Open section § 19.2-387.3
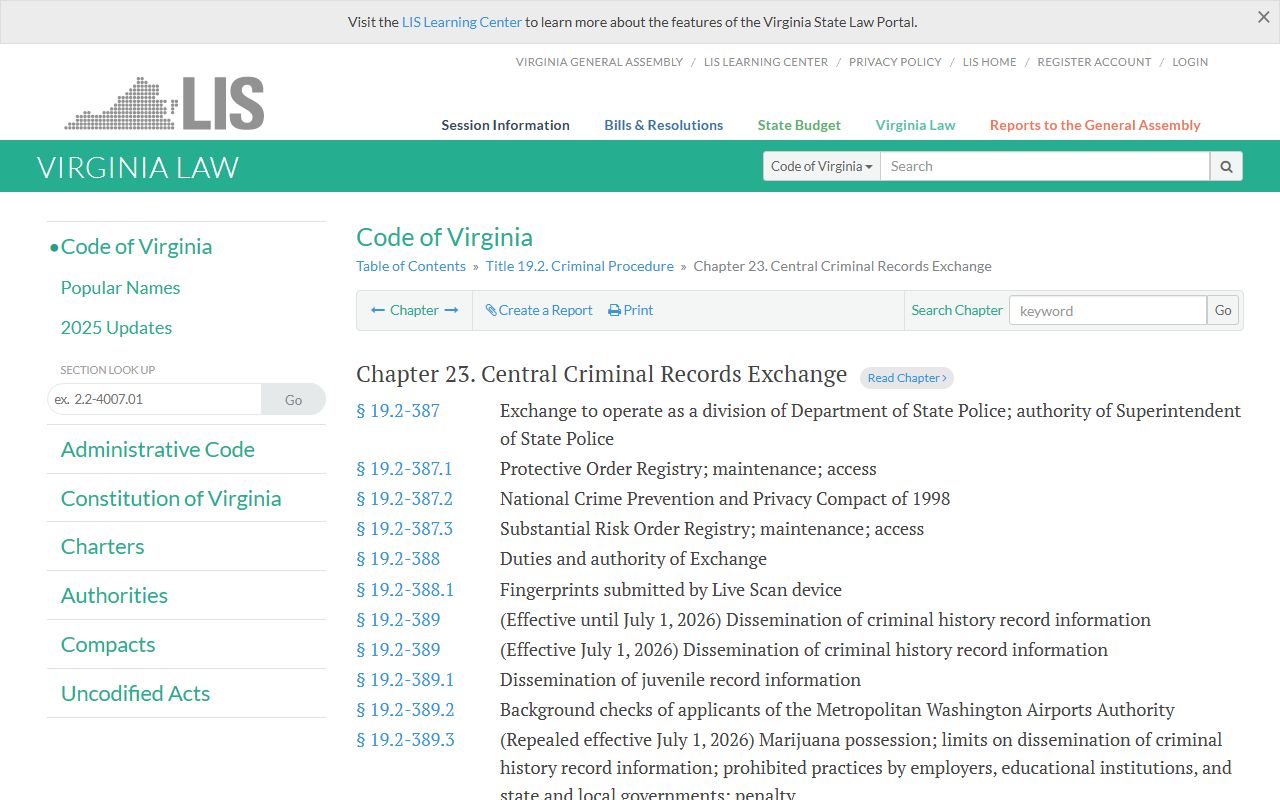 (x=404, y=528)
